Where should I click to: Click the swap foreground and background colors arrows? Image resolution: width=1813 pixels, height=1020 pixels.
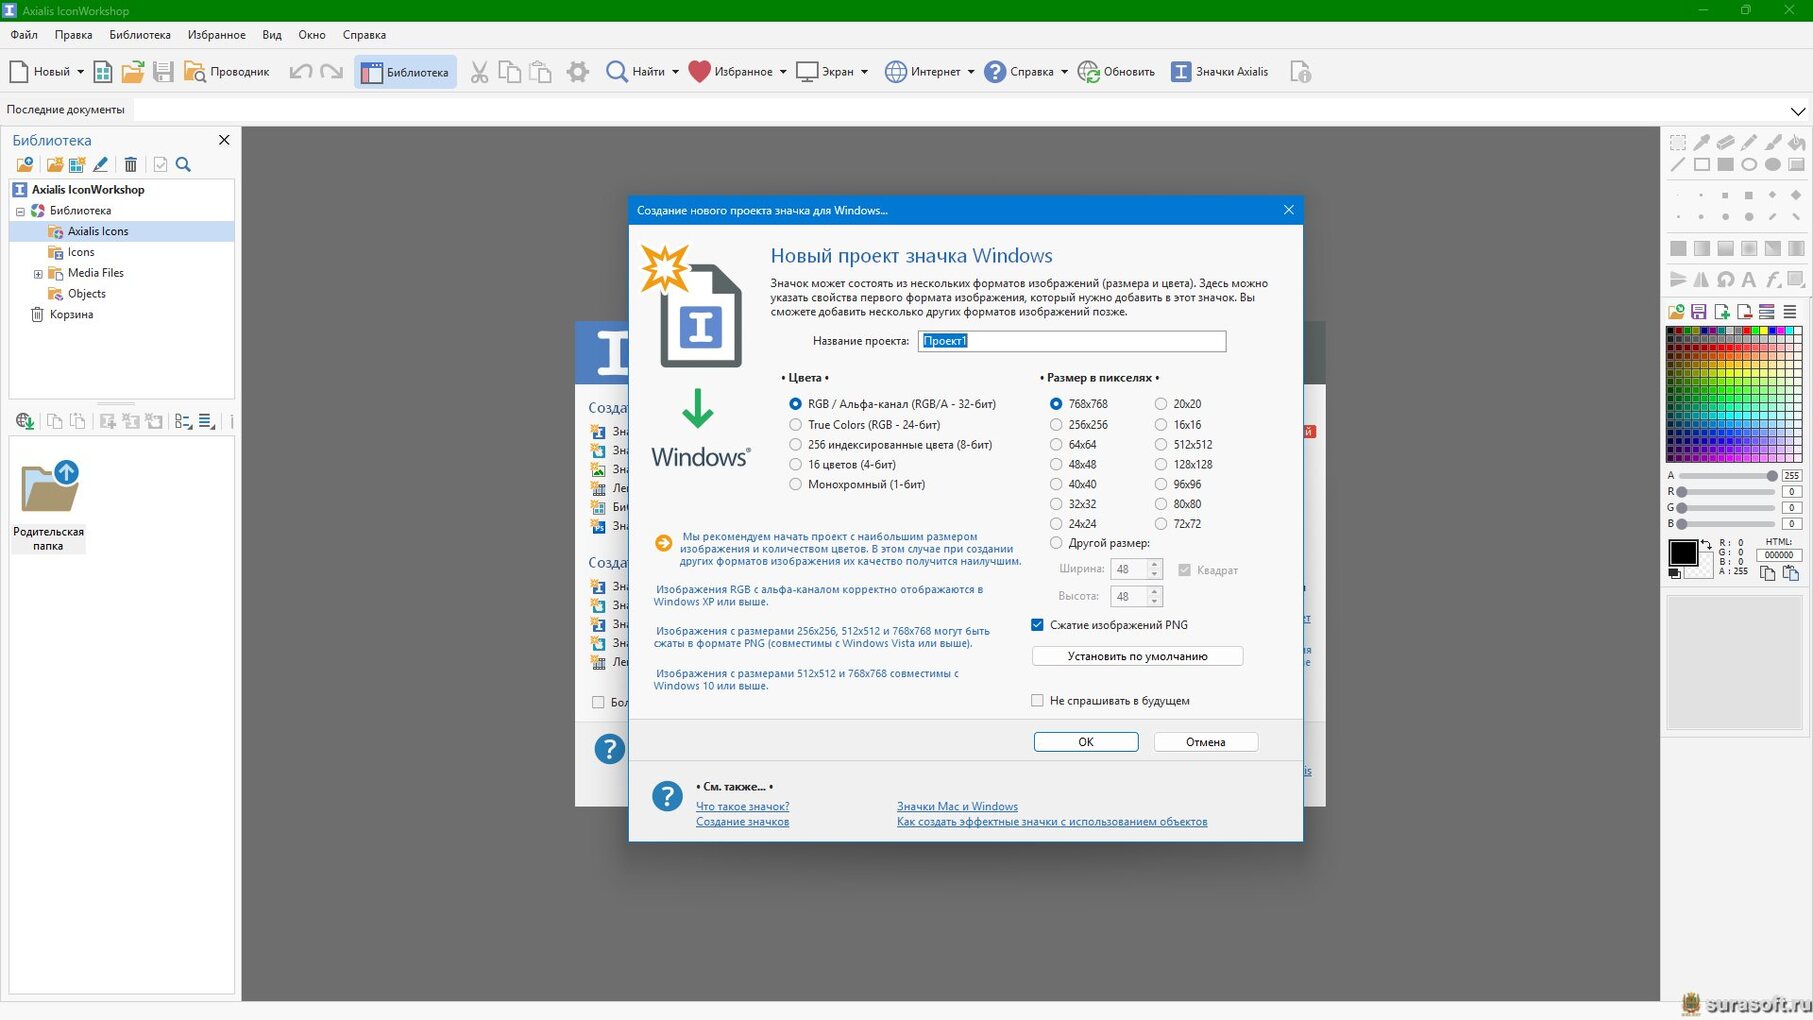pyautogui.click(x=1706, y=545)
